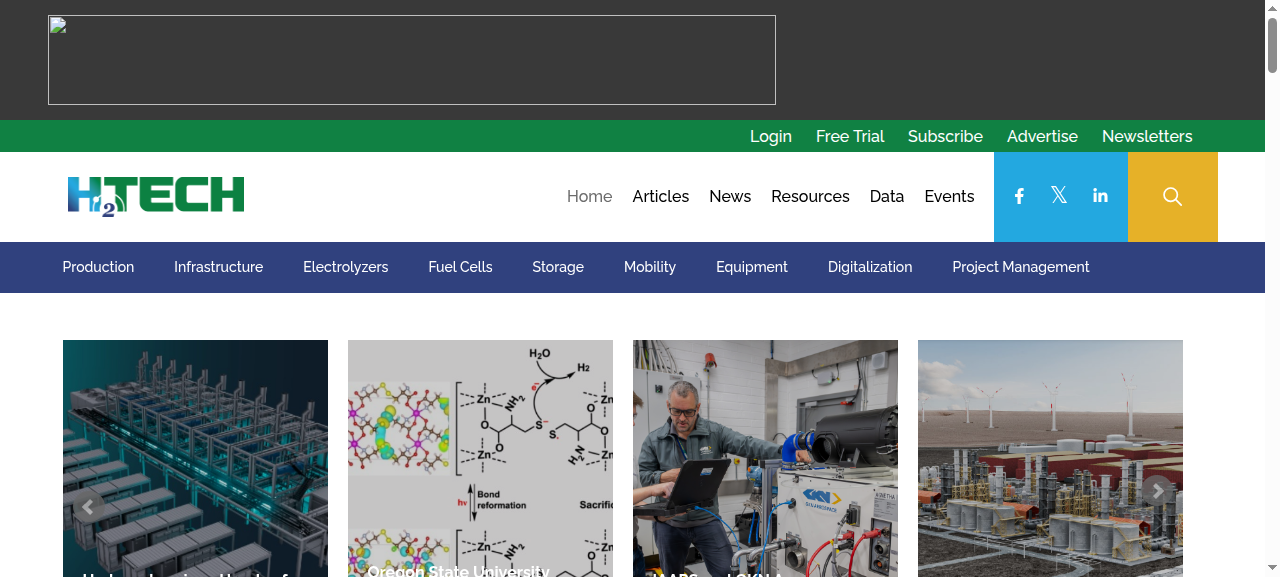Screen dimensions: 1280x577
Task: Start a Free Trial
Action: (850, 136)
